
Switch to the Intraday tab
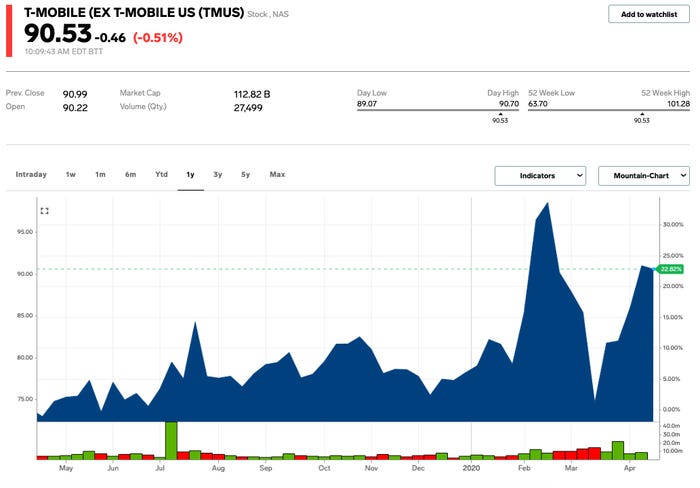[x=31, y=175]
